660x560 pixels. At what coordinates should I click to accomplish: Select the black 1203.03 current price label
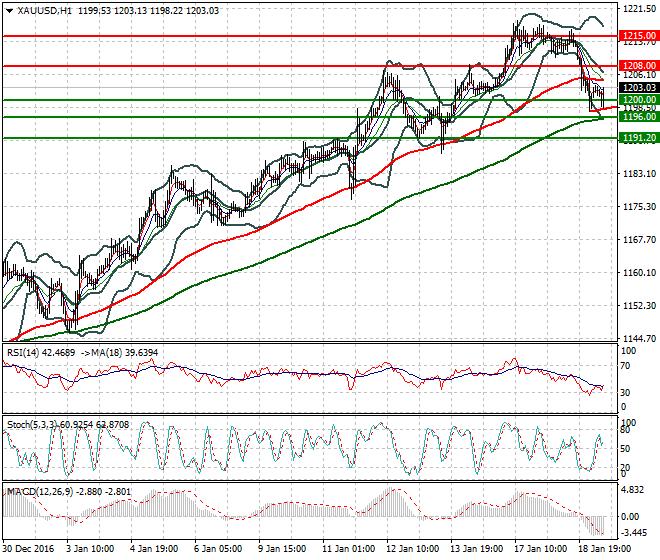(639, 88)
